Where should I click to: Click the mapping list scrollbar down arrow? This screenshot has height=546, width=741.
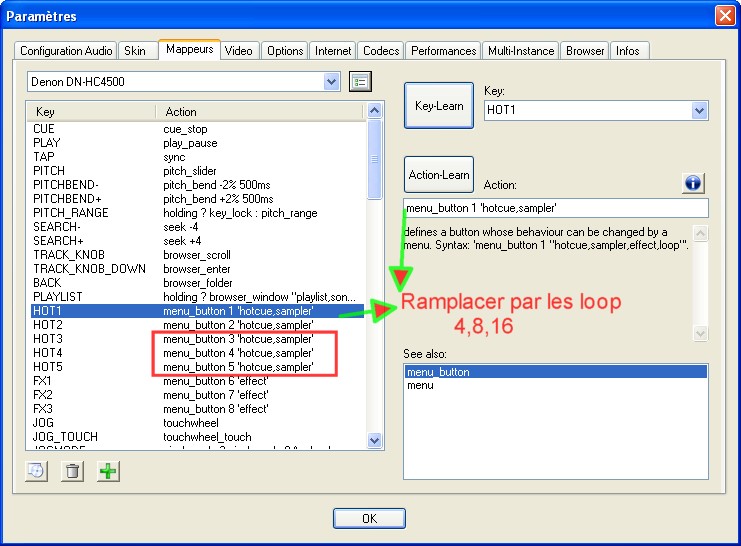click(376, 440)
